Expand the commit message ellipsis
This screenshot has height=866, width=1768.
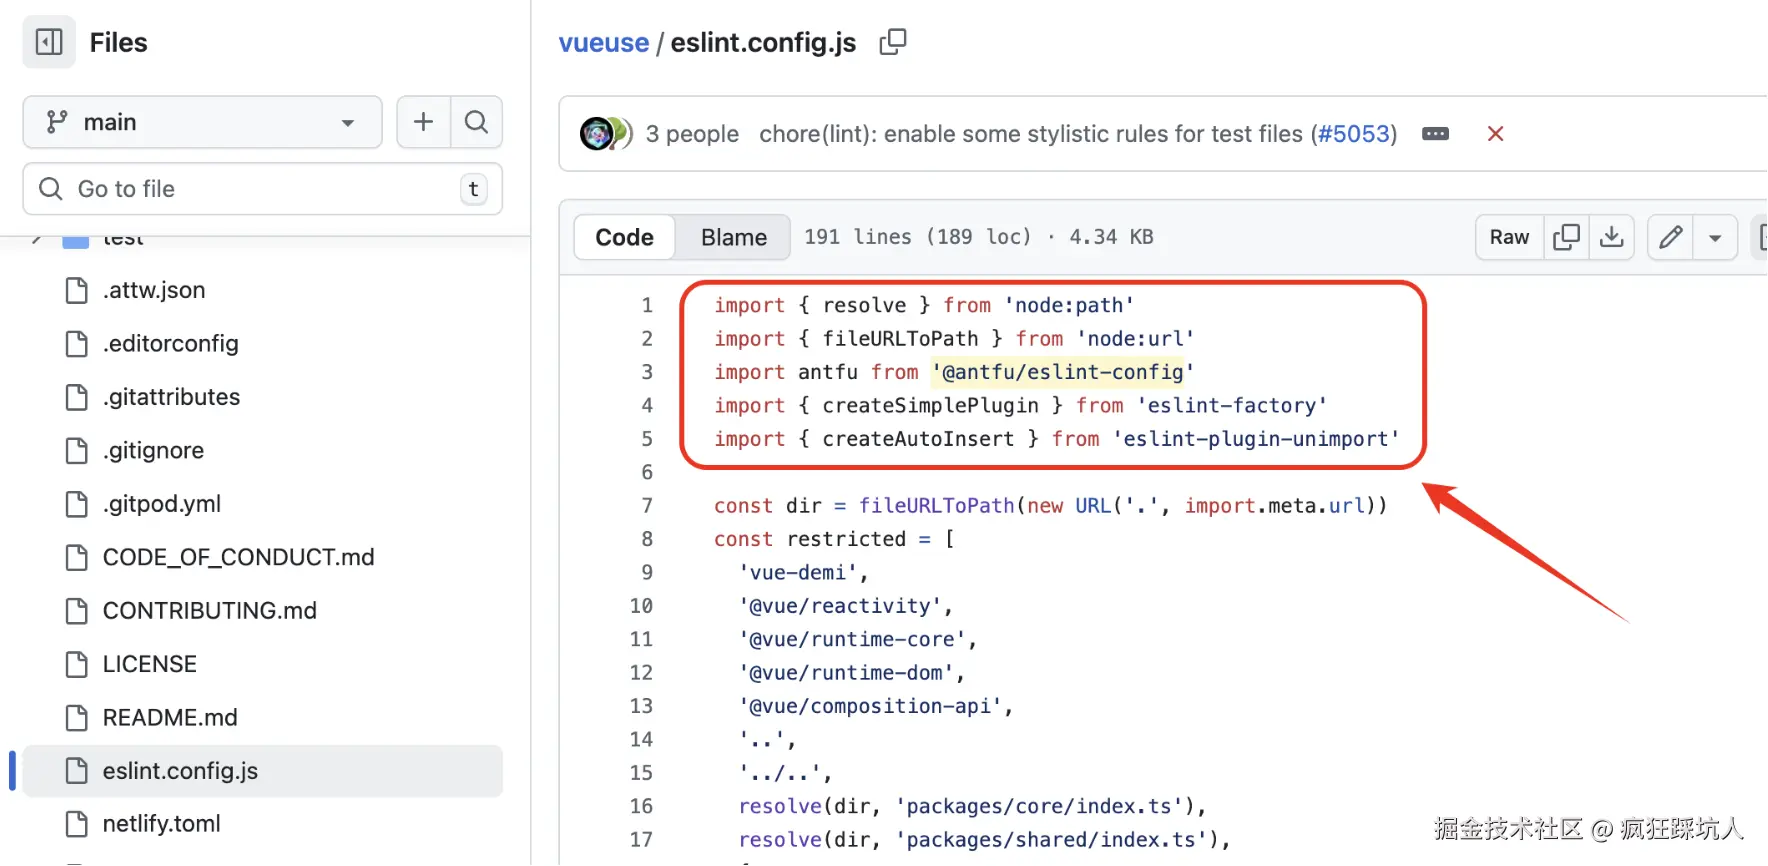pyautogui.click(x=1435, y=134)
